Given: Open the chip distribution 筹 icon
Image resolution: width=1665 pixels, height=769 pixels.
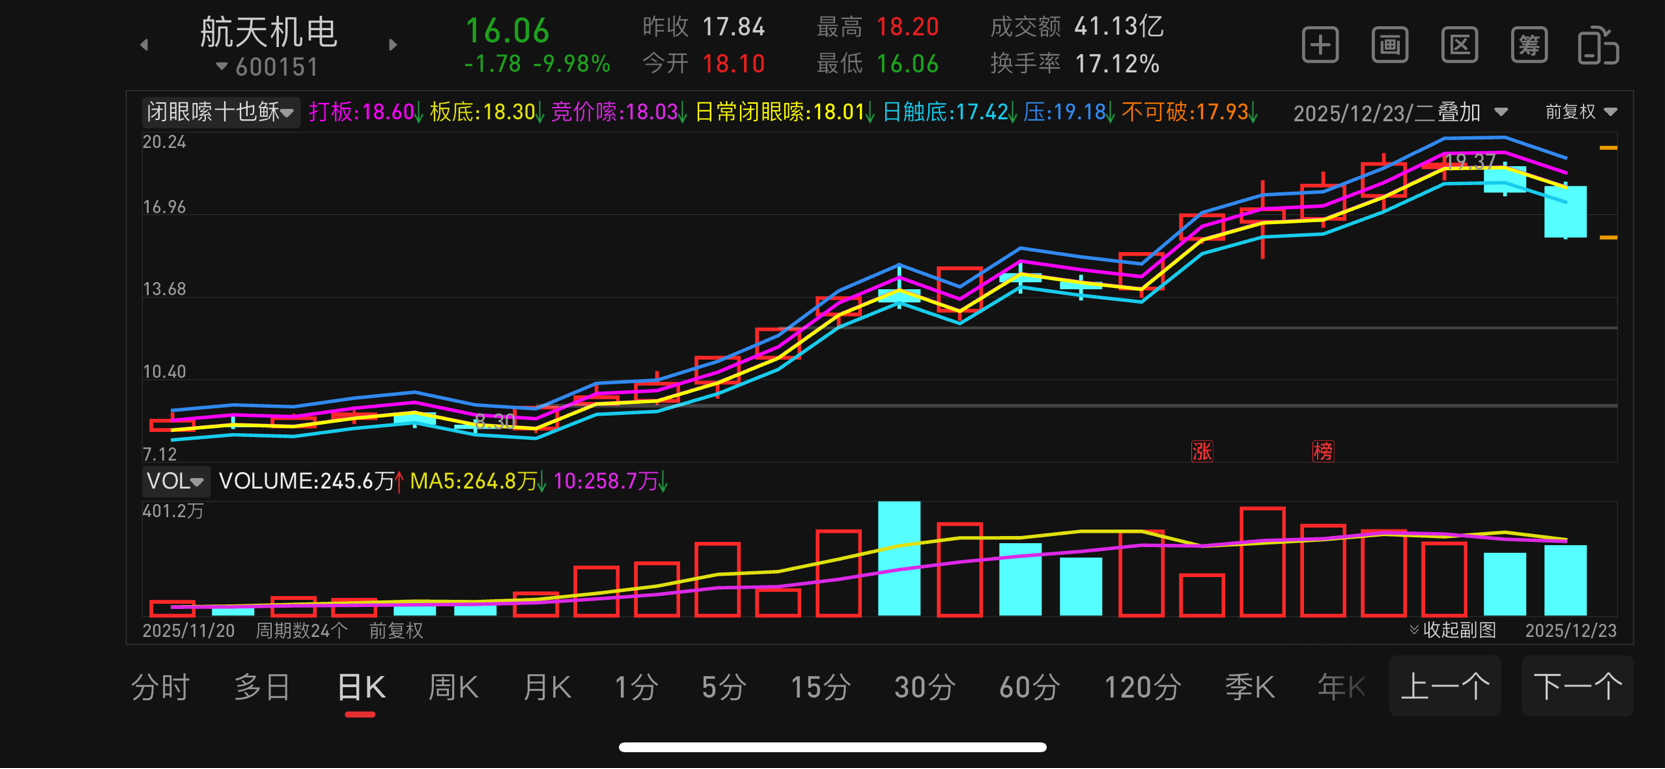Looking at the screenshot, I should 1529,45.
